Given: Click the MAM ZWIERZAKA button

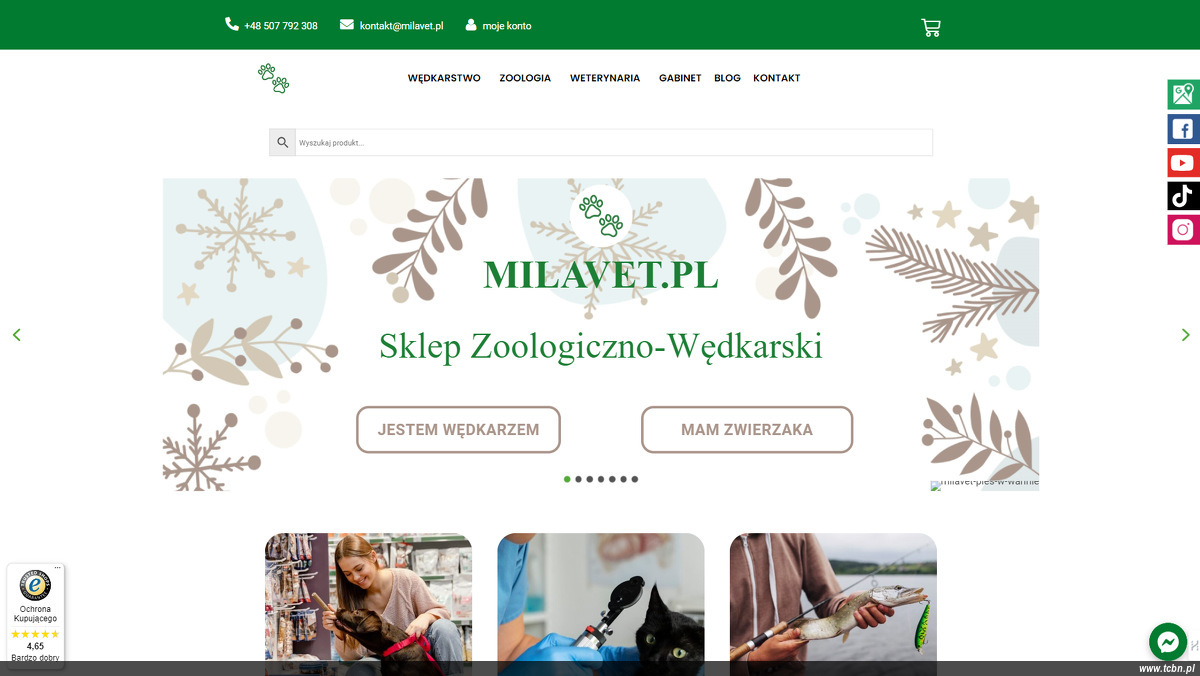Looking at the screenshot, I should point(747,430).
